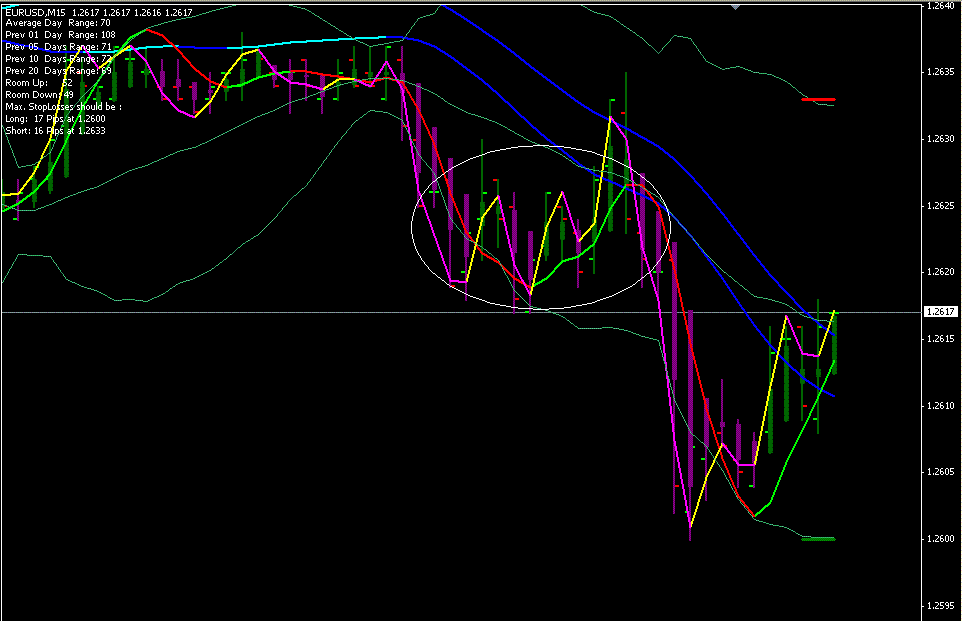Screen dimensions: 963x621
Task: Click the 1.2625 price axis label
Action: point(940,206)
